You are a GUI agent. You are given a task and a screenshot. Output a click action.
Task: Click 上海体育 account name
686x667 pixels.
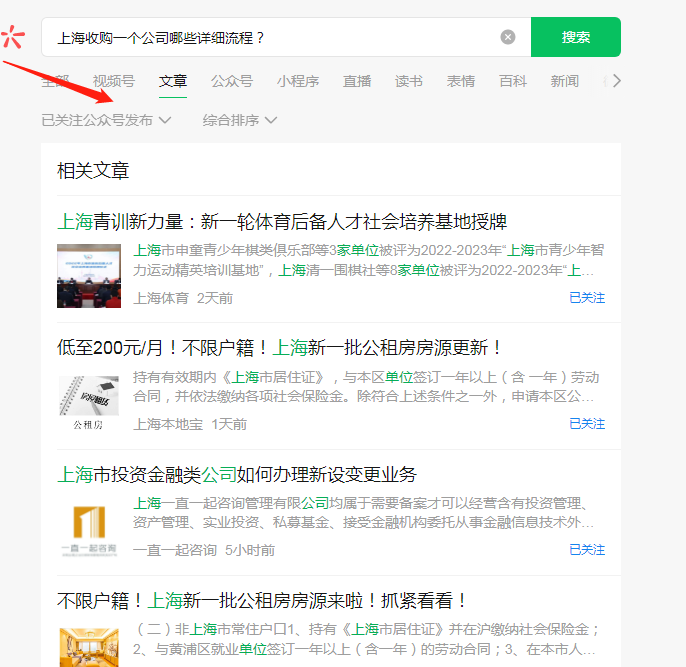pos(161,298)
